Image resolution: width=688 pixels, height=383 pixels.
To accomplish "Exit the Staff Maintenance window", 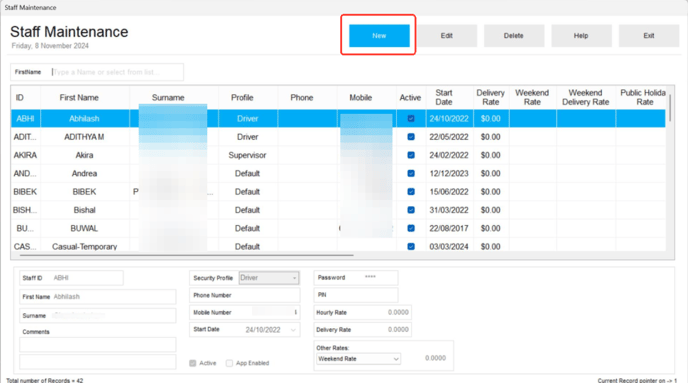I will pyautogui.click(x=649, y=36).
